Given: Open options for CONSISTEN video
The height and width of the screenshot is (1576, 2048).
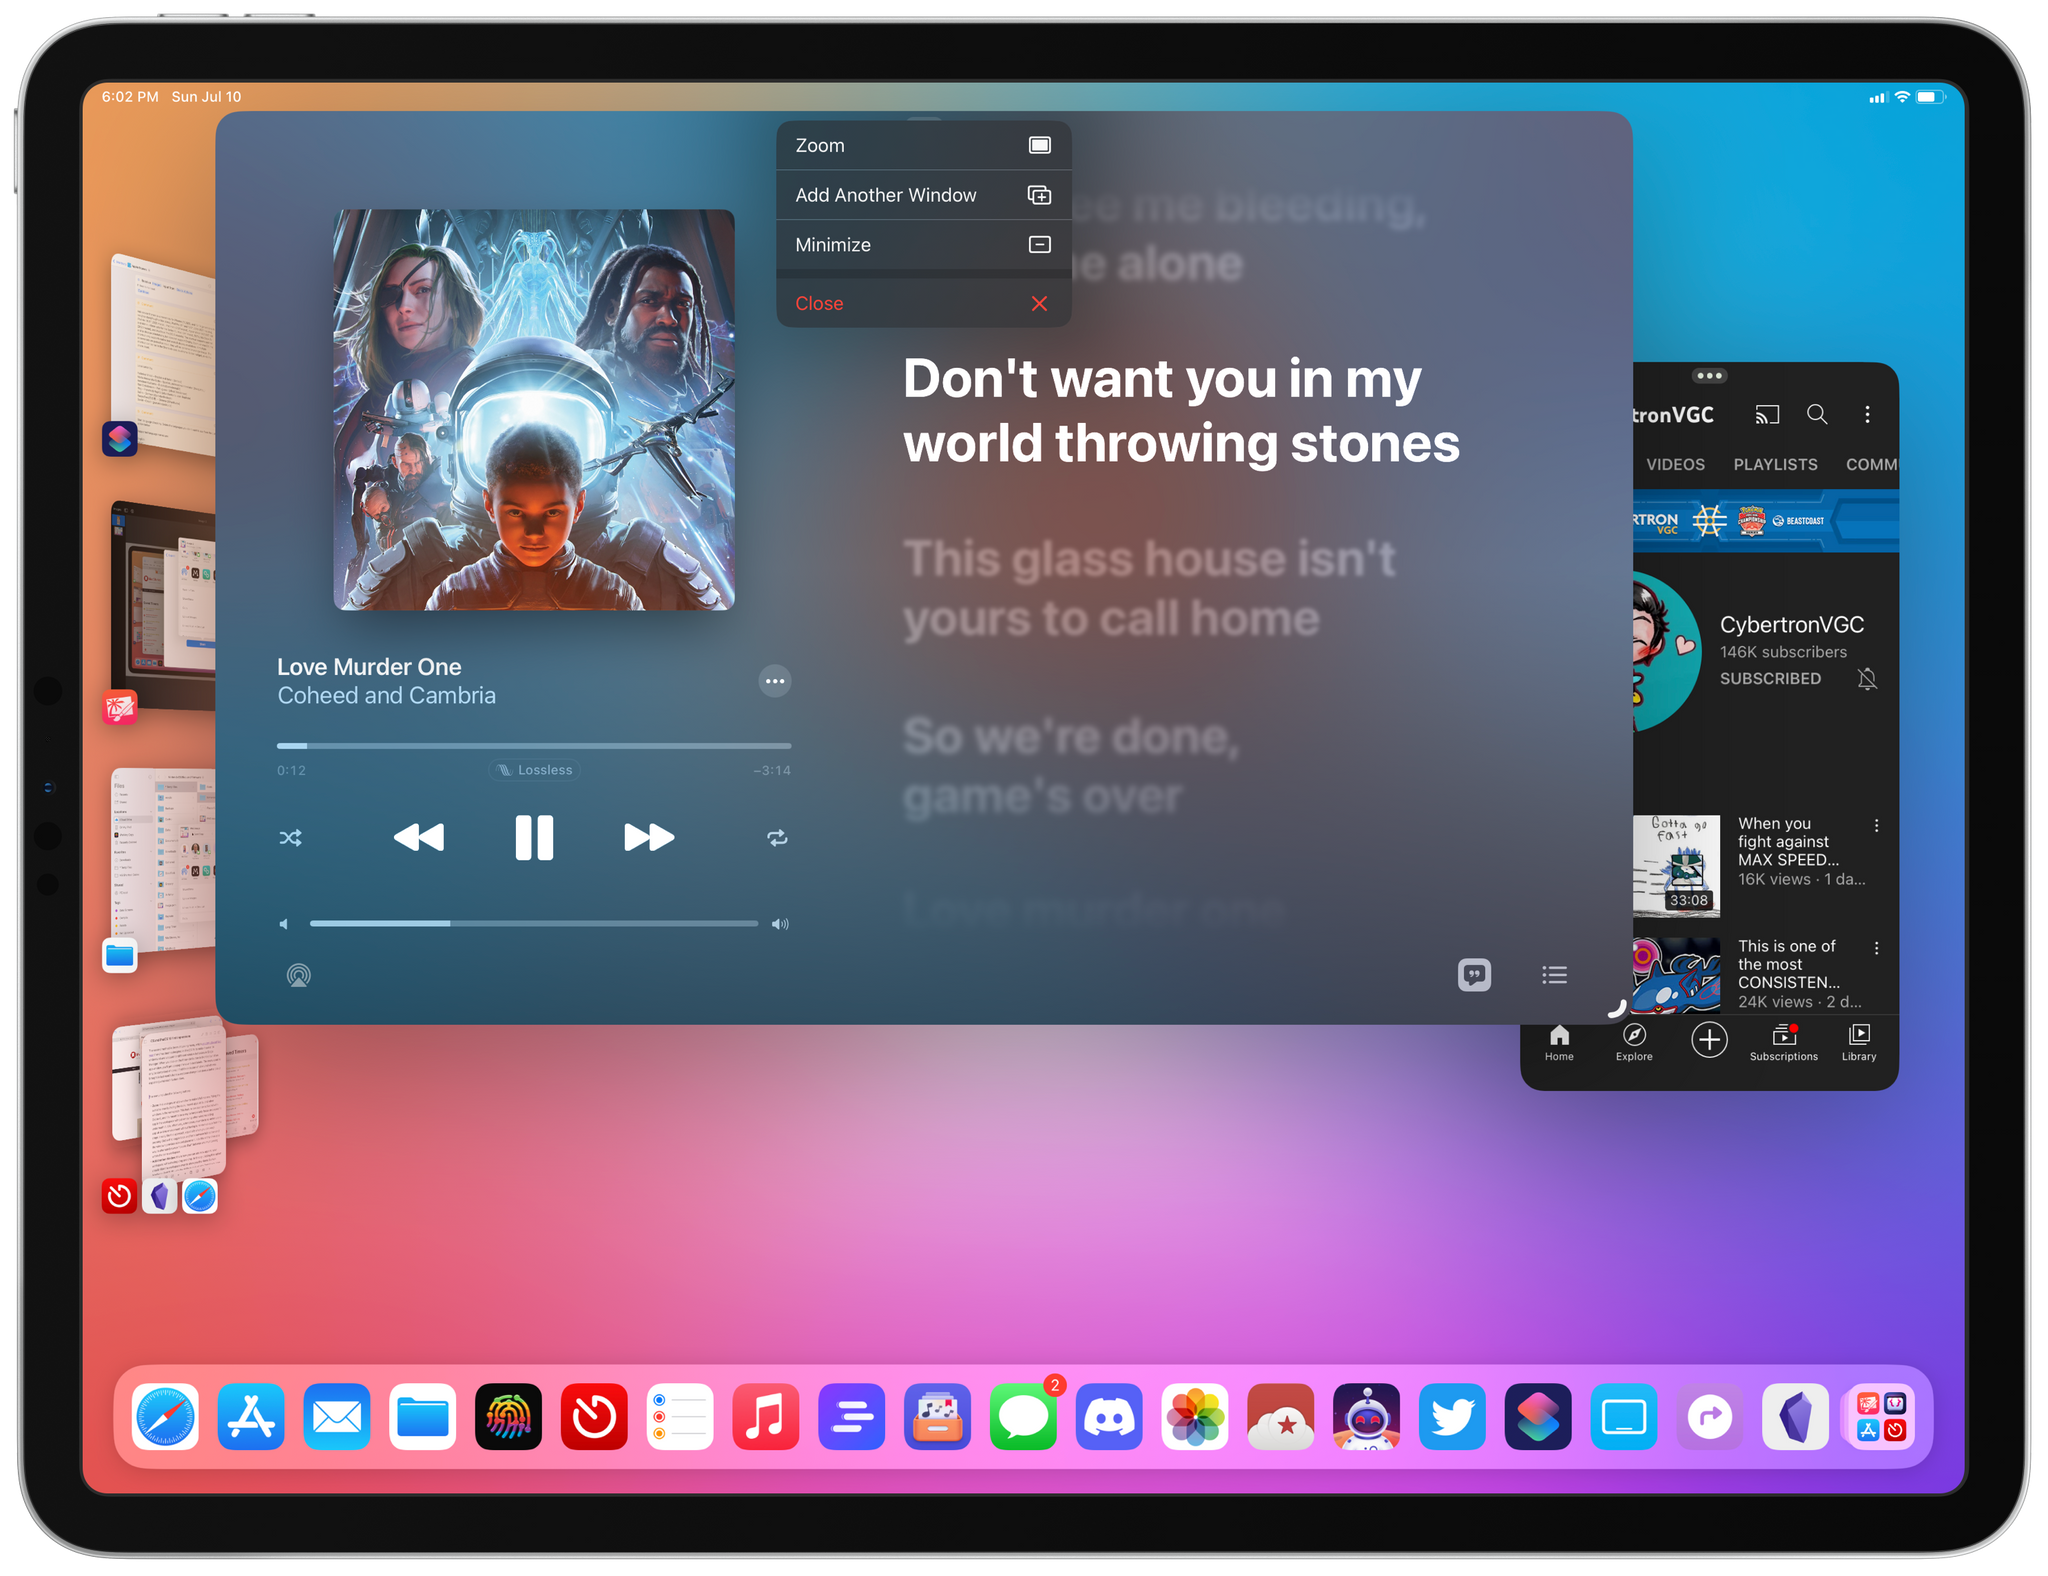Looking at the screenshot, I should [x=1876, y=948].
